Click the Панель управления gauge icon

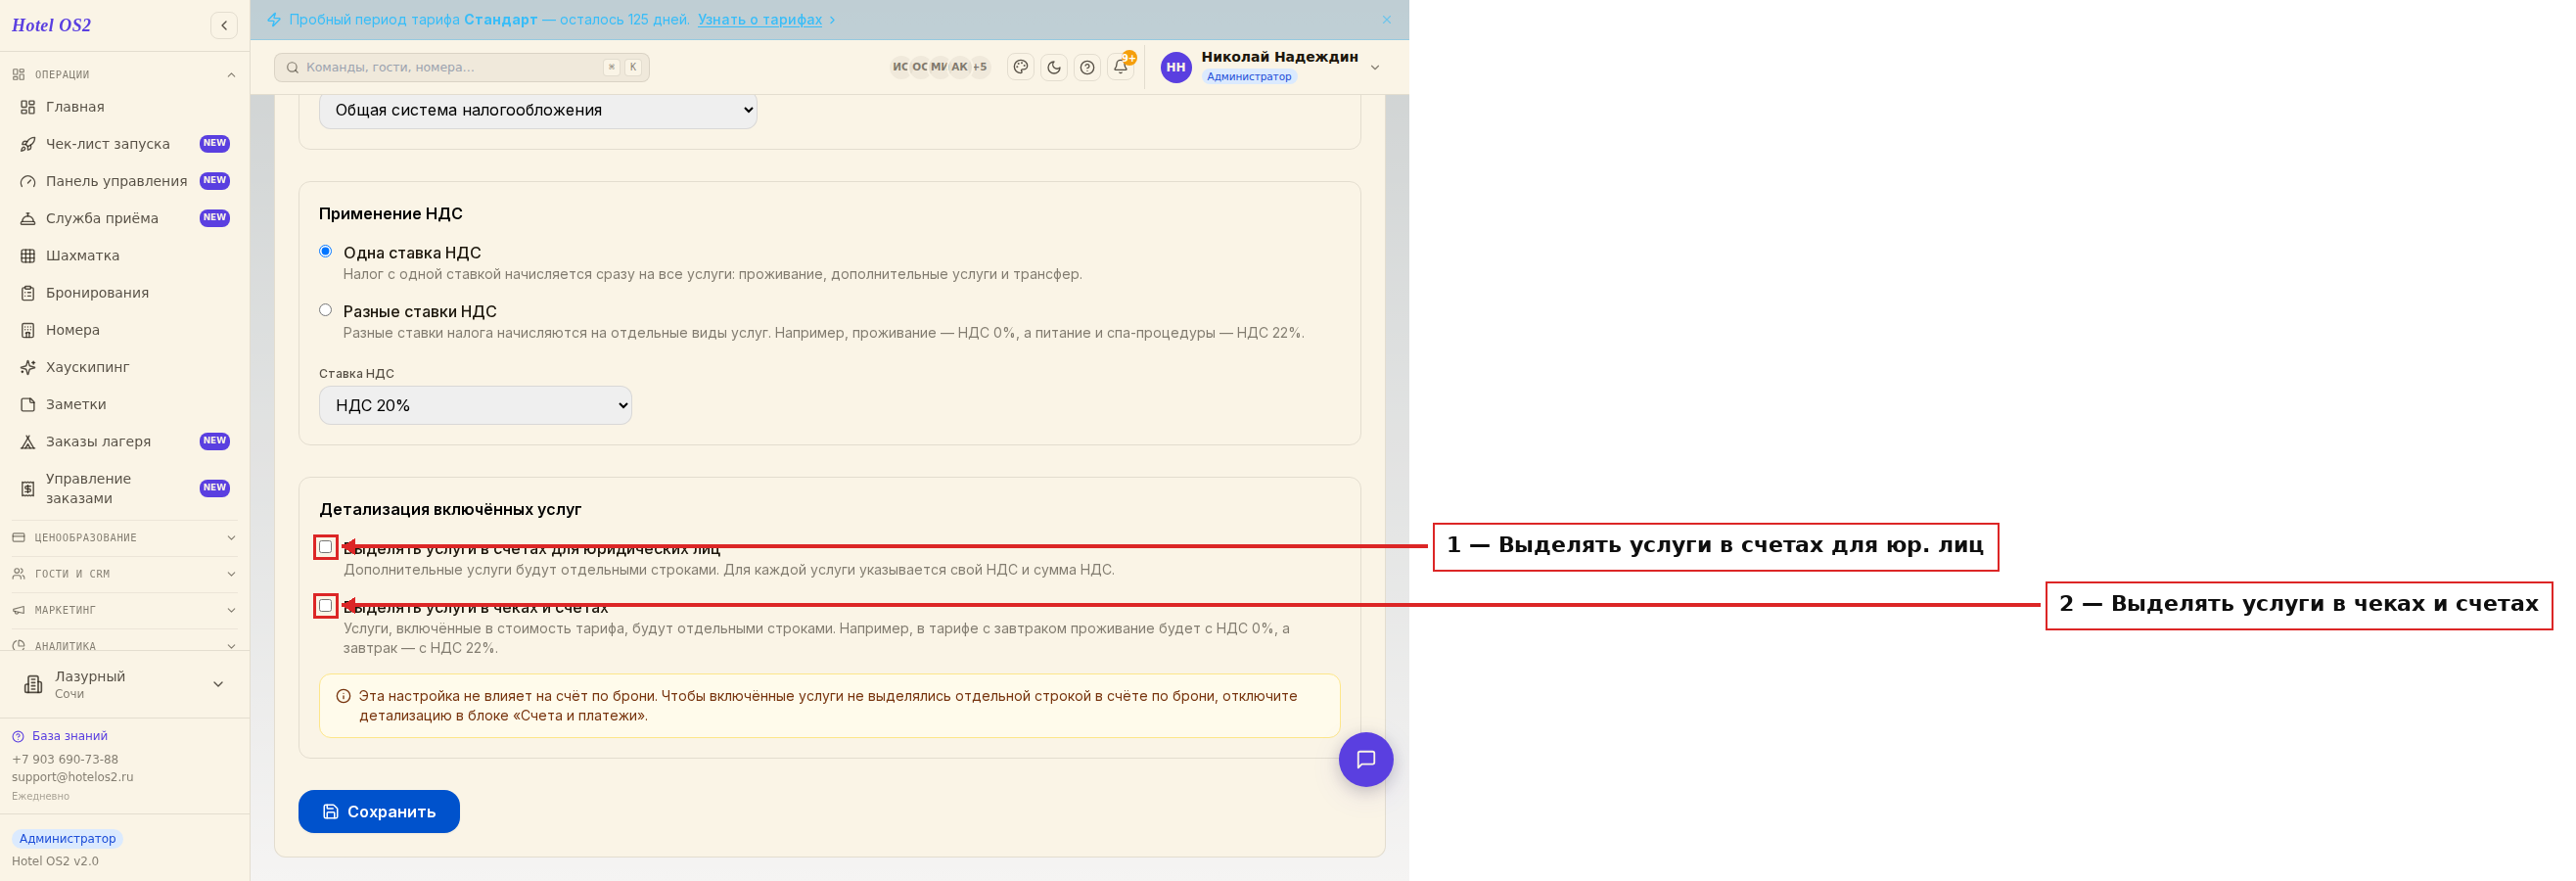coord(28,181)
